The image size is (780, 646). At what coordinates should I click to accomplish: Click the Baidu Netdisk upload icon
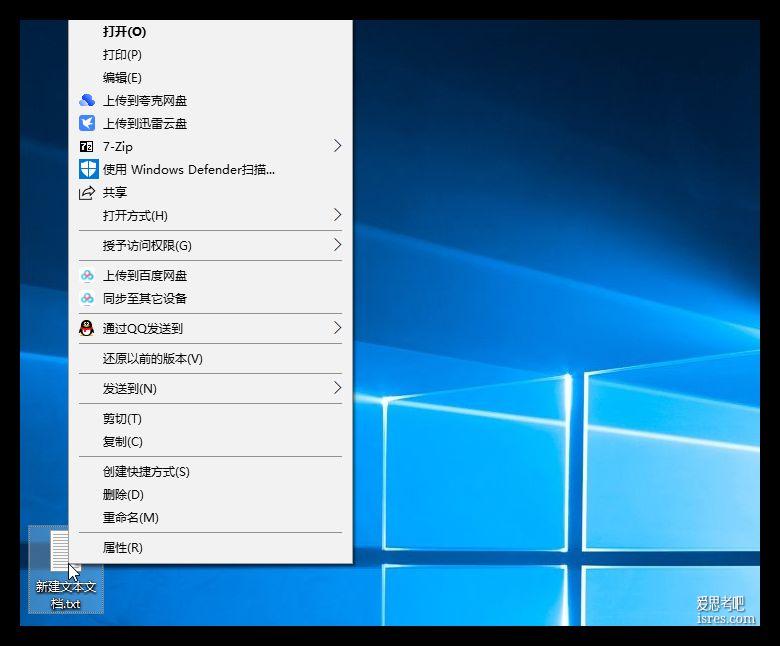(87, 275)
